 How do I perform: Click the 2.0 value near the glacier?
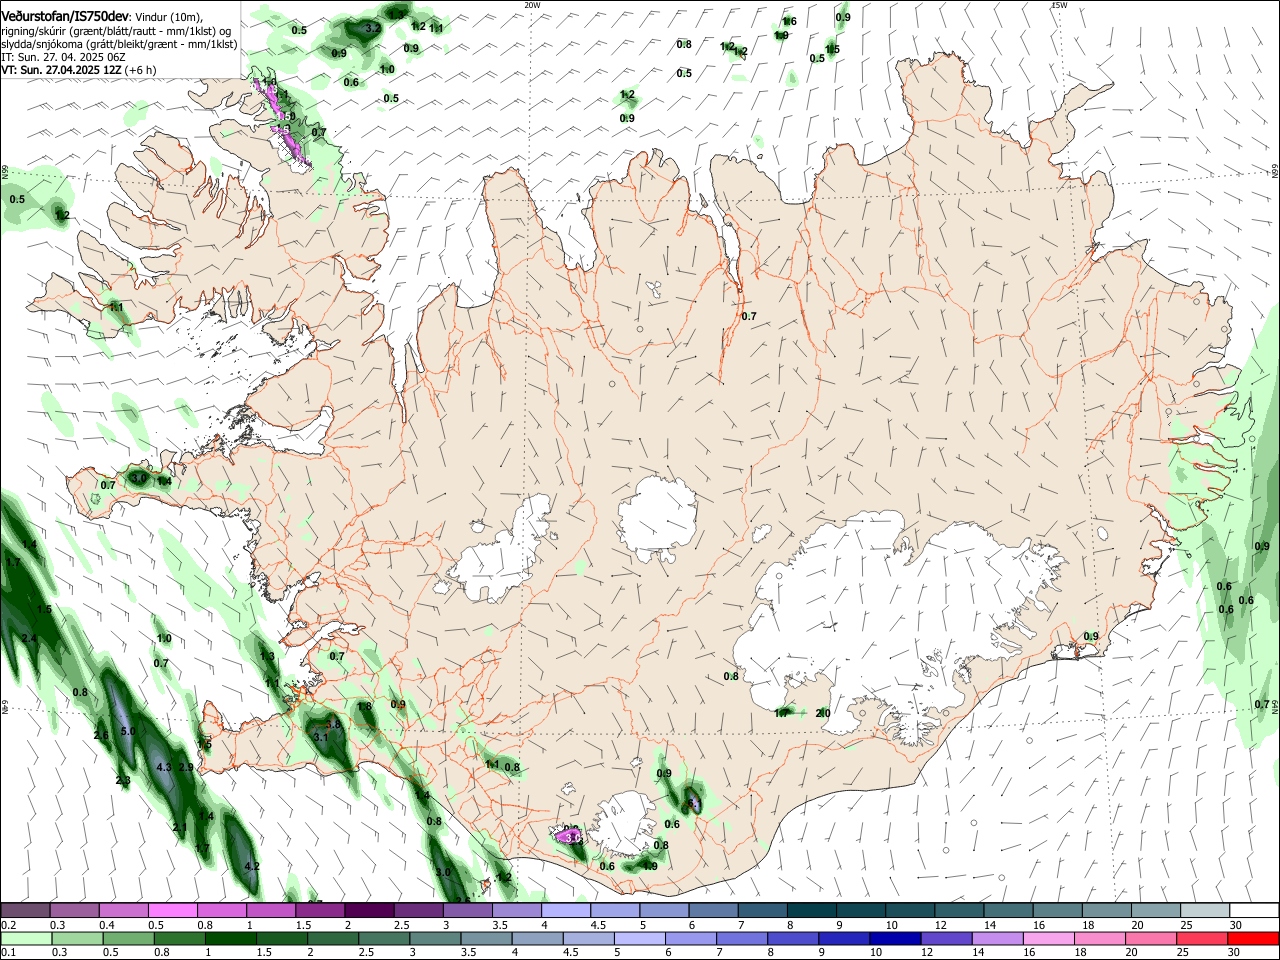[823, 713]
